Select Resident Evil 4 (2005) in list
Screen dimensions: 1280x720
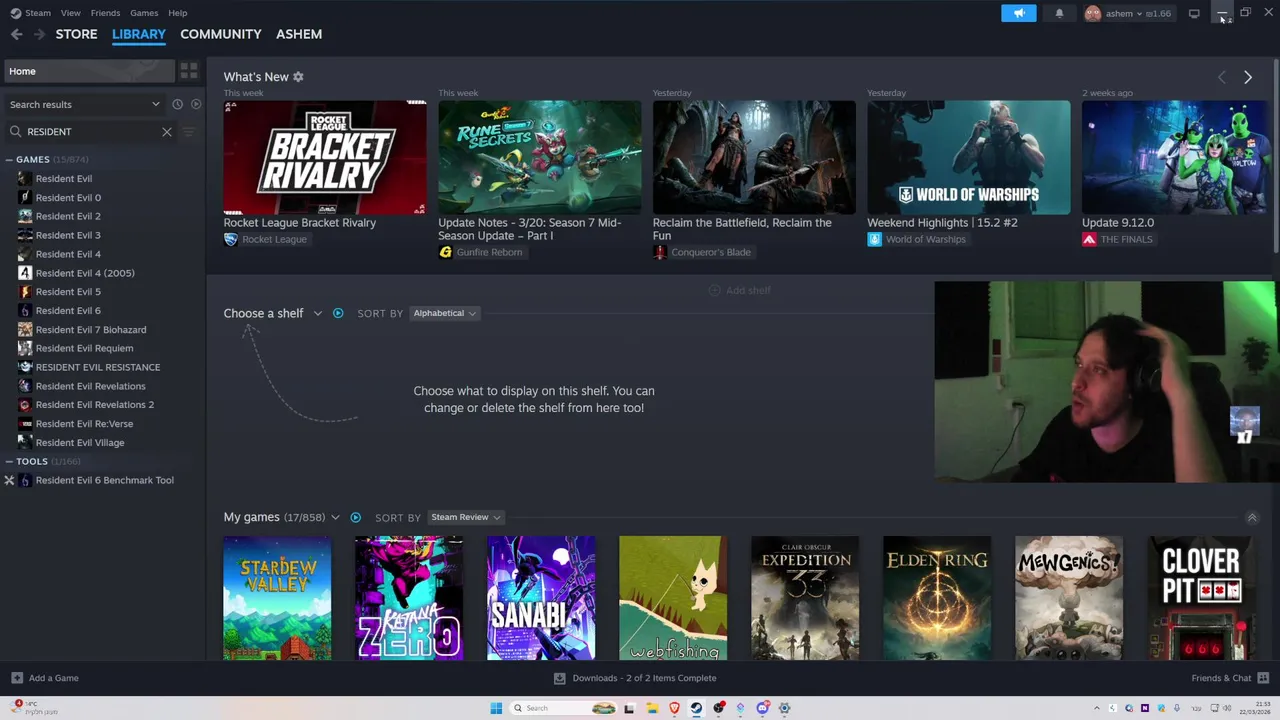85,273
